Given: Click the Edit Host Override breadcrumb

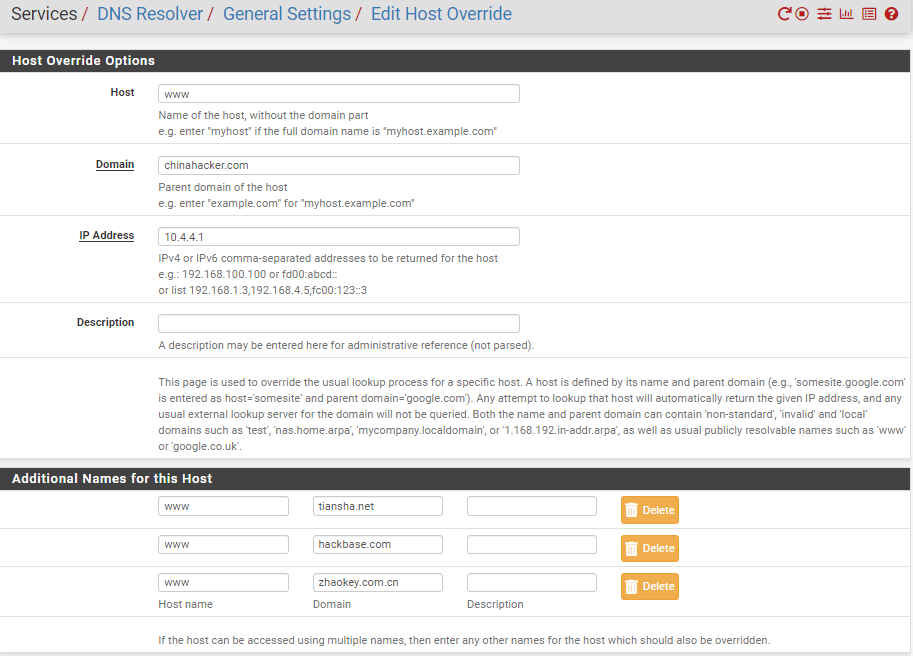Looking at the screenshot, I should (441, 14).
